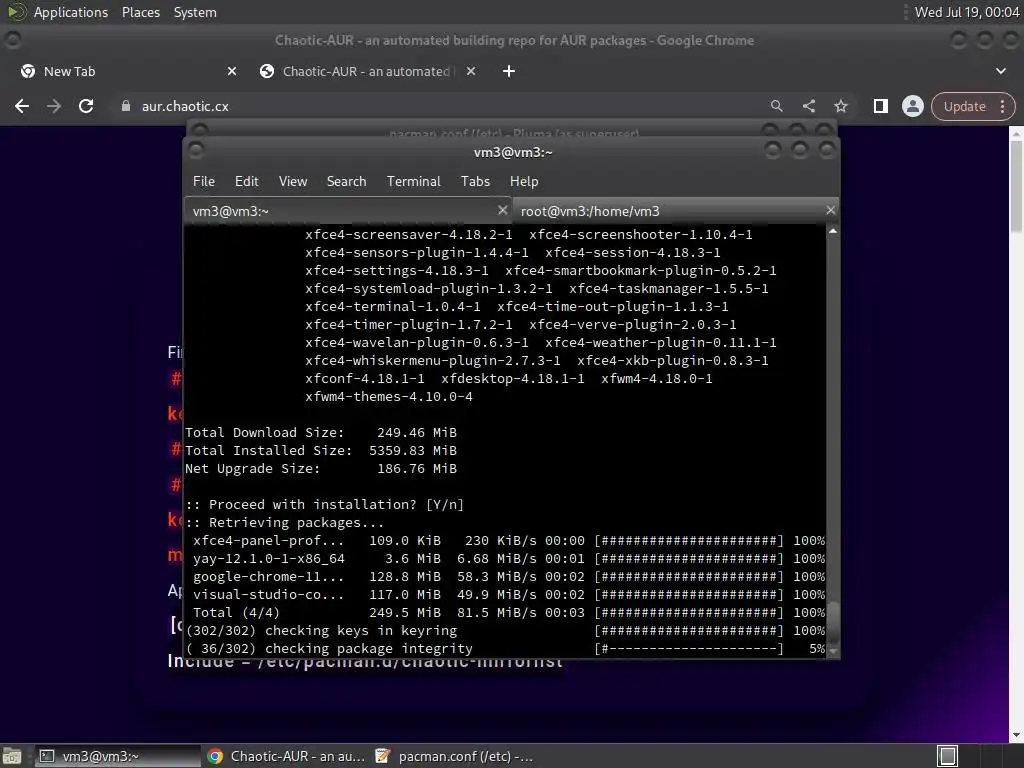The width and height of the screenshot is (1024, 768).
Task: Click 'Net Upgrade Size' line
Action: tap(321, 468)
